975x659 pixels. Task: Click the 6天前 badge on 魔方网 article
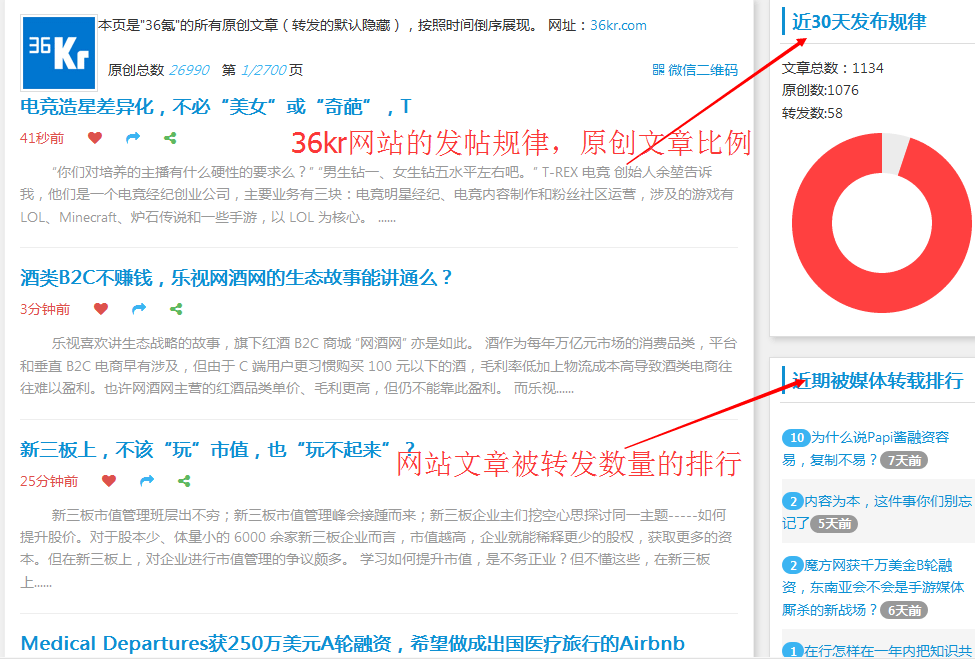coord(904,611)
